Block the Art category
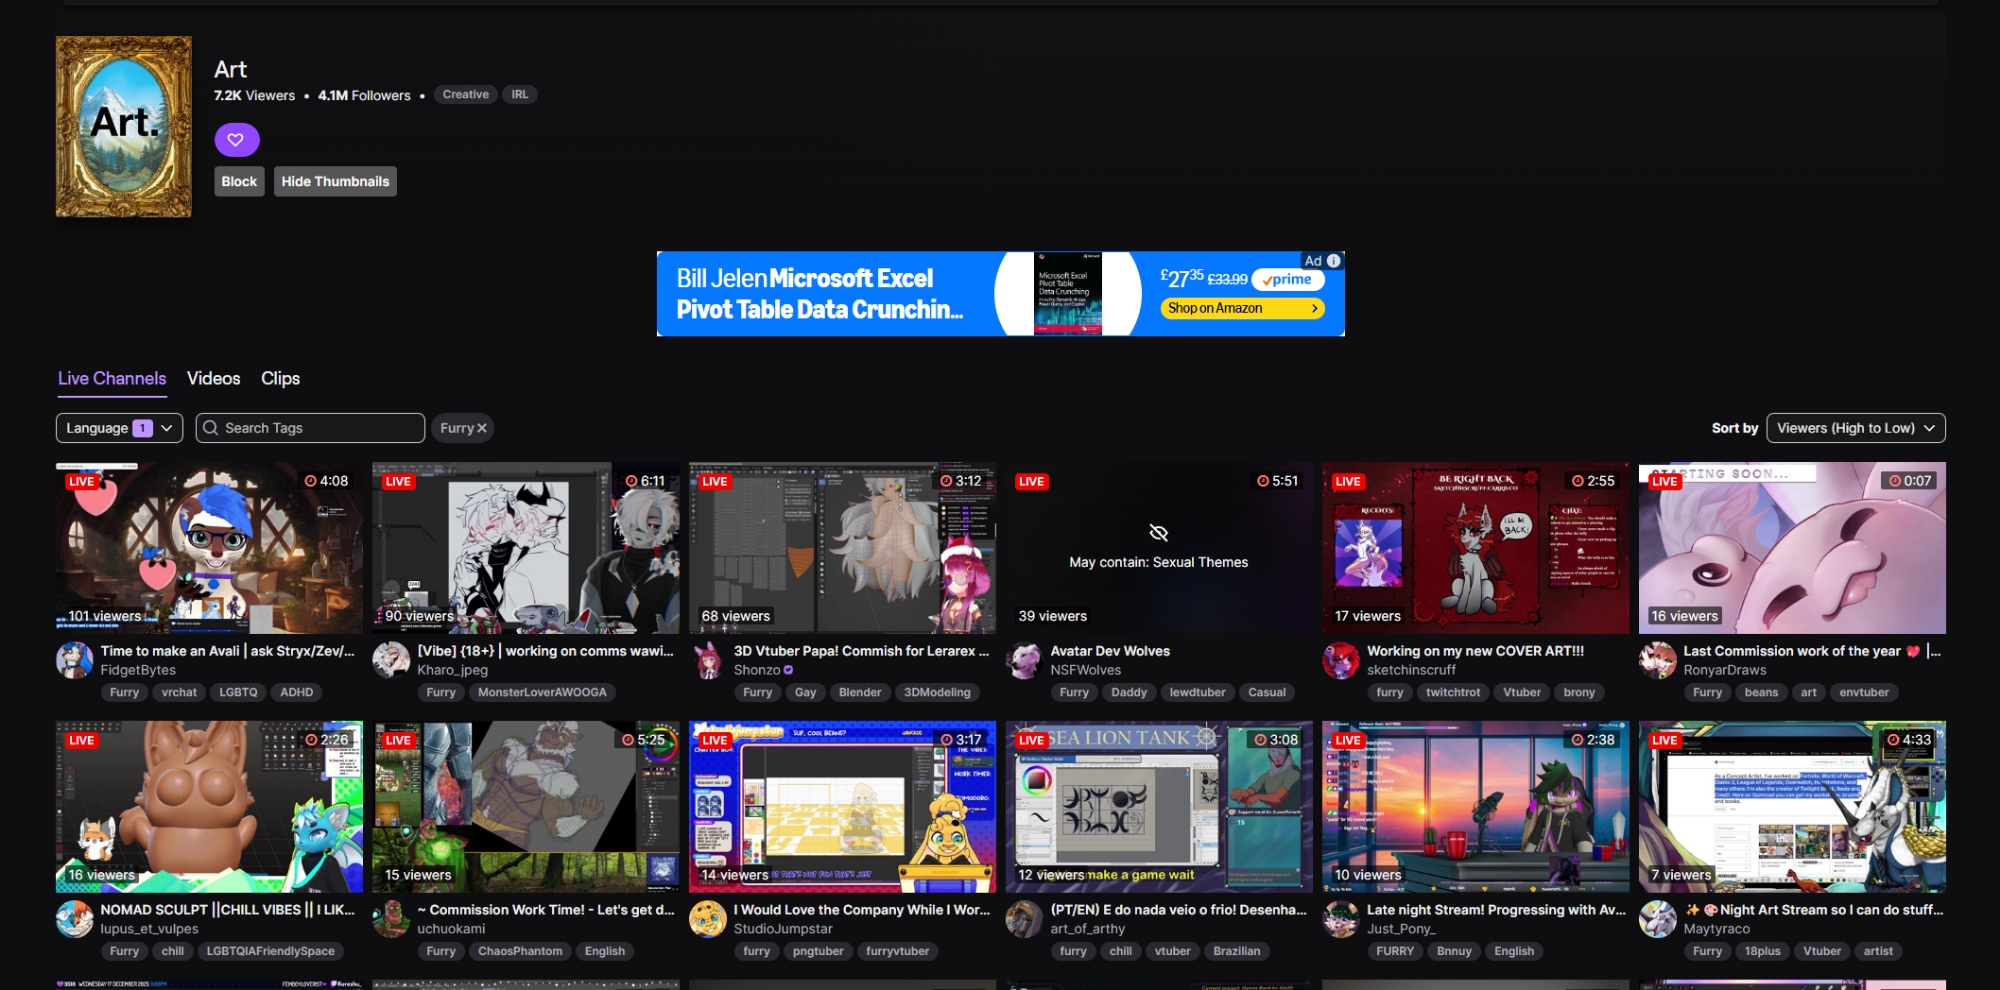The width and height of the screenshot is (2000, 990). tap(239, 181)
